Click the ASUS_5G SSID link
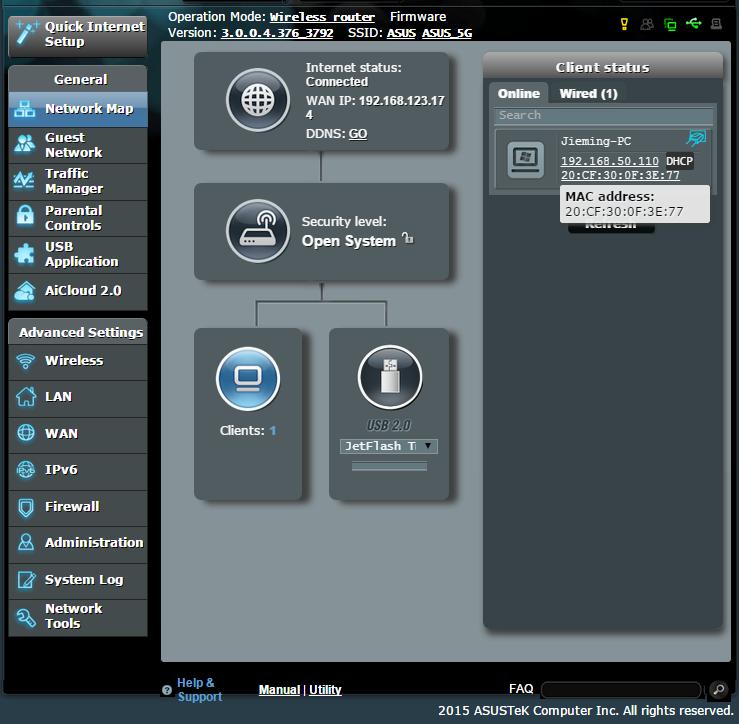 (447, 33)
